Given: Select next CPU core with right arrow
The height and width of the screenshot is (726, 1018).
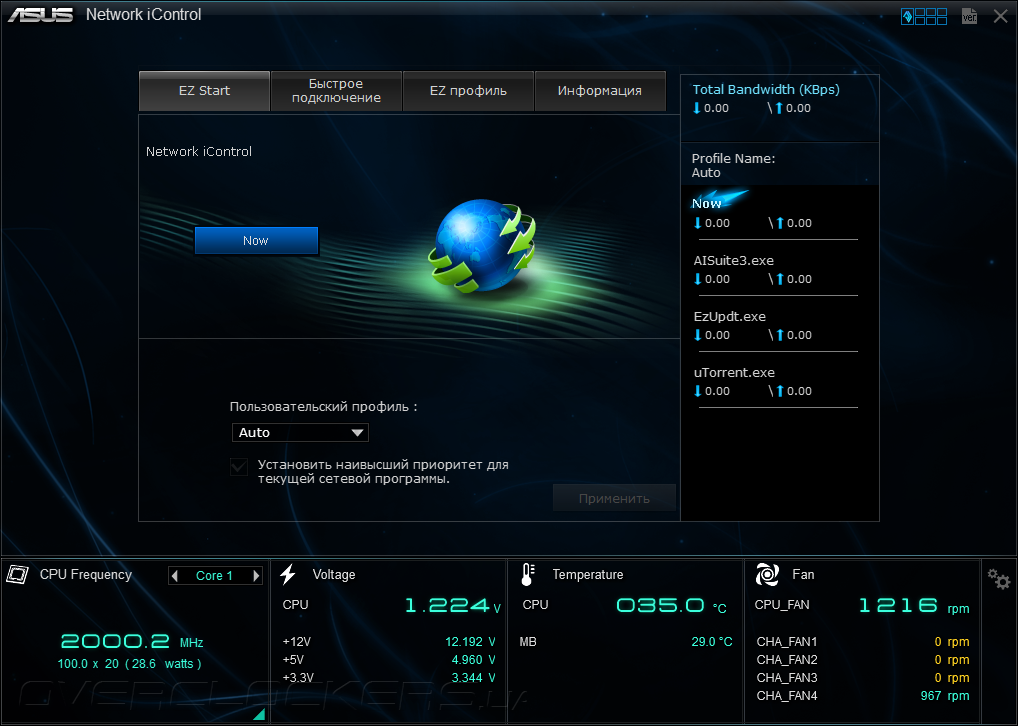Looking at the screenshot, I should point(256,575).
